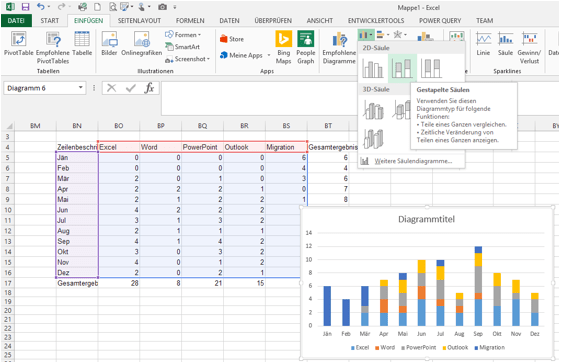Screen dimensions: 561x362
Task: Open the Name Box dropdown
Action: (81, 88)
